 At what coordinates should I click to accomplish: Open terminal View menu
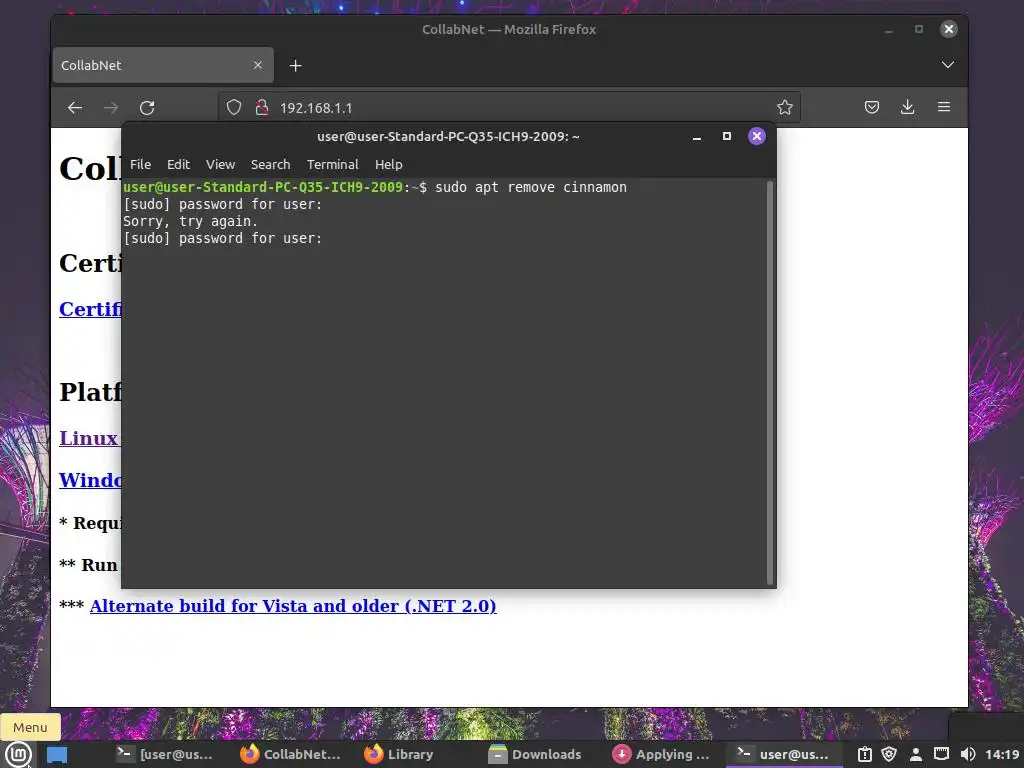point(220,165)
